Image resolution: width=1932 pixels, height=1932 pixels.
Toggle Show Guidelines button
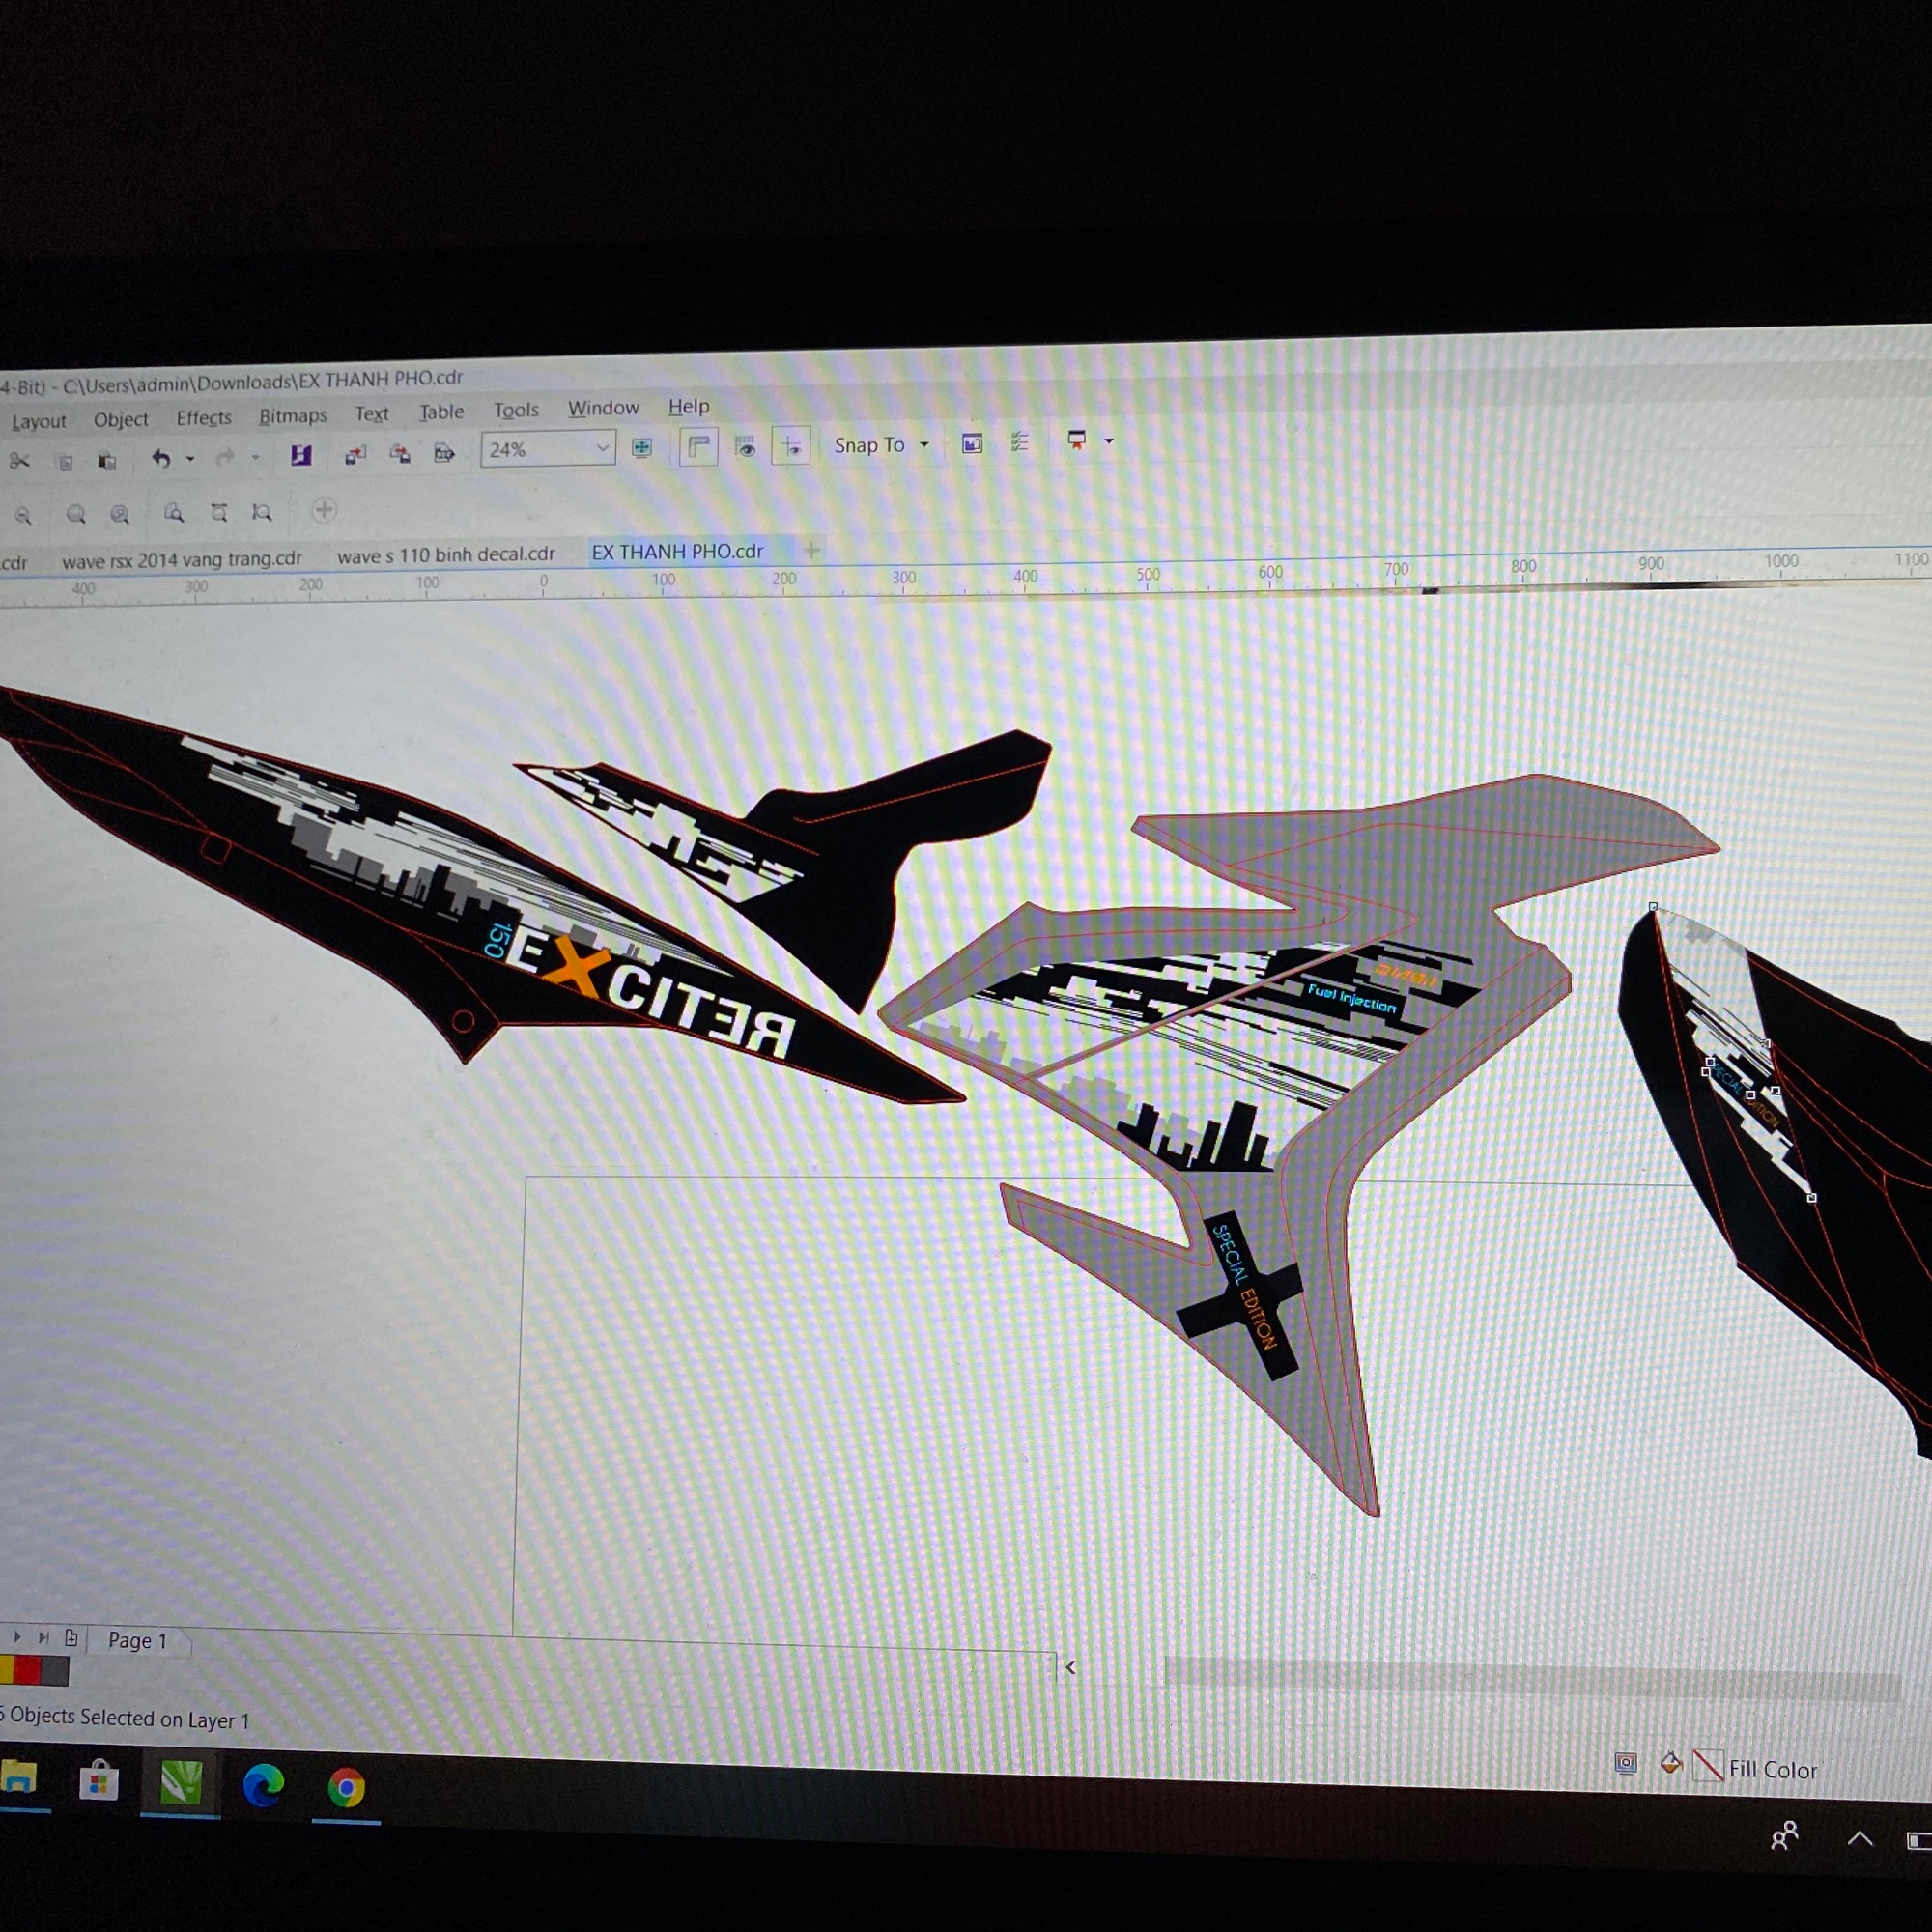(x=790, y=445)
